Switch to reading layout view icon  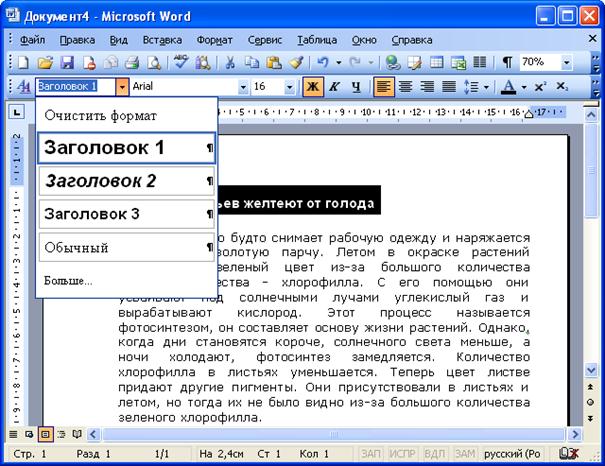tap(77, 434)
